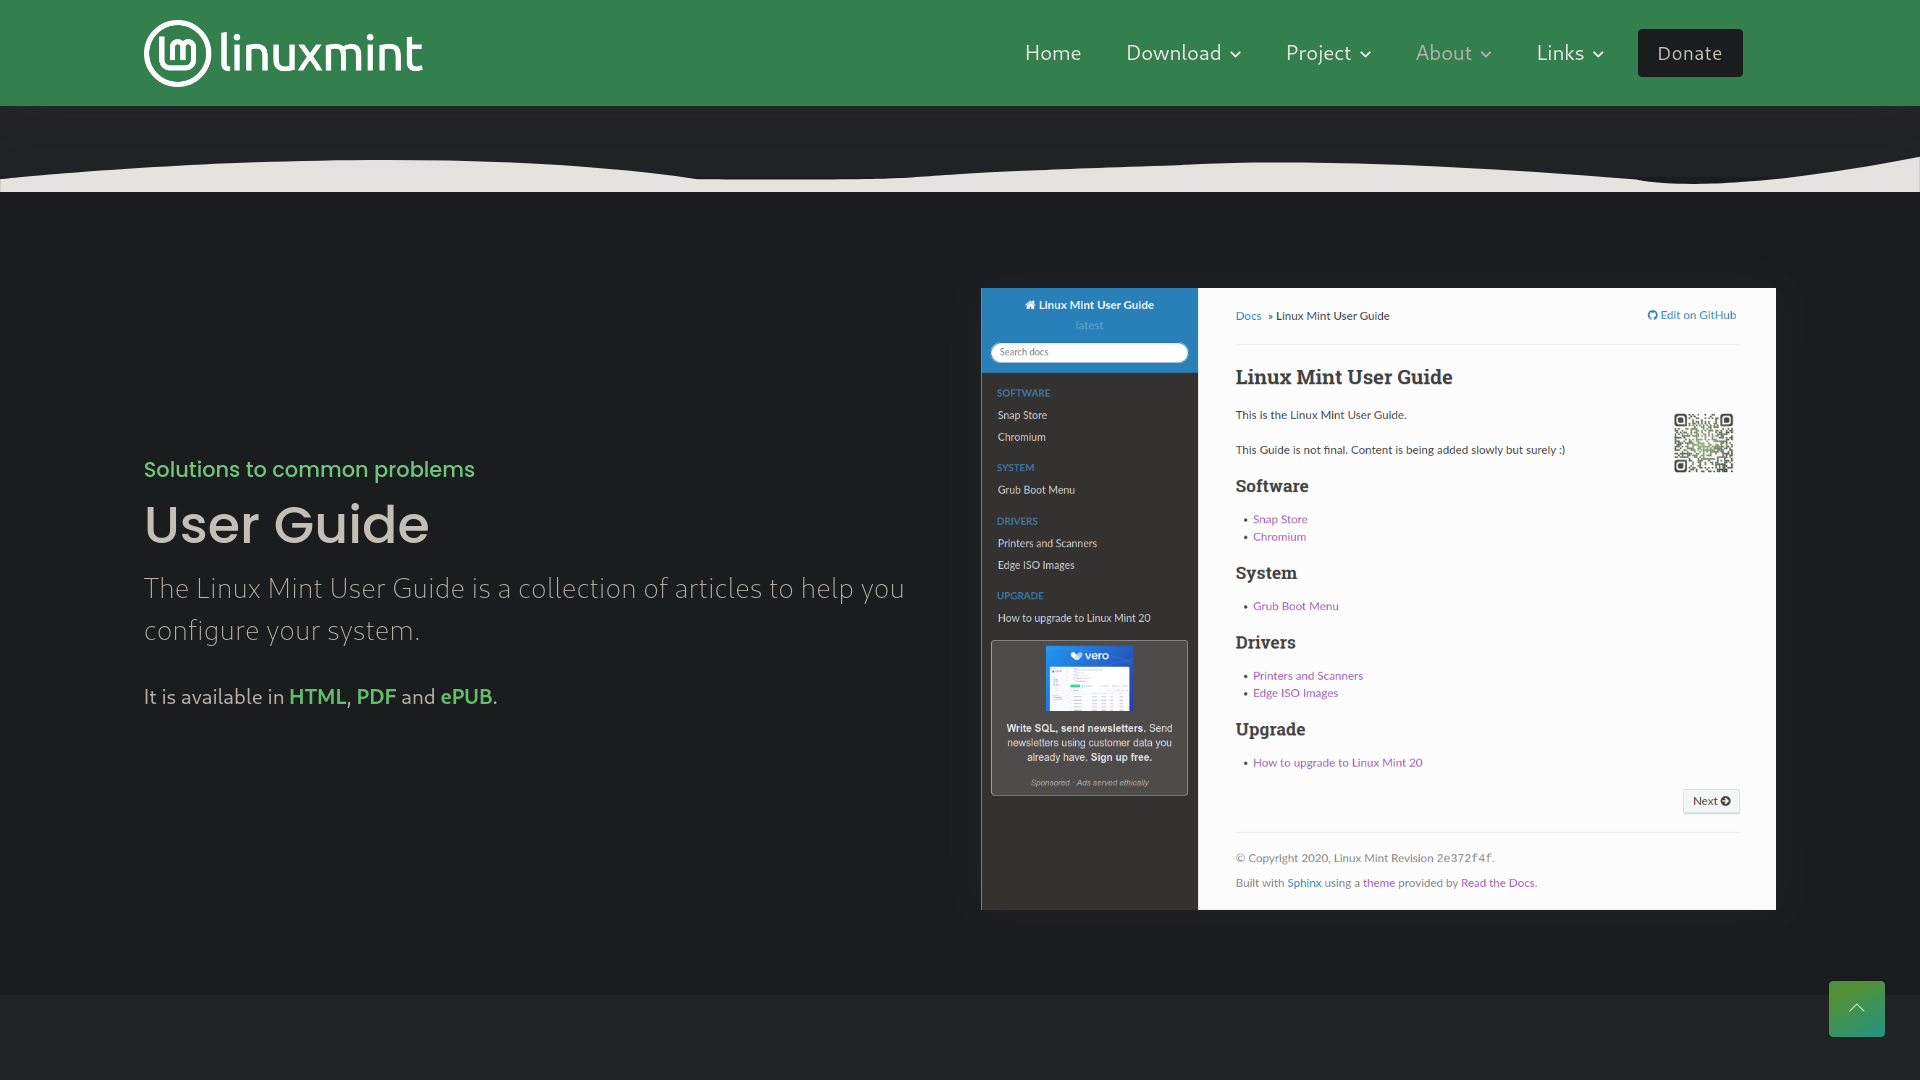Open the ePUB version link

(466, 696)
